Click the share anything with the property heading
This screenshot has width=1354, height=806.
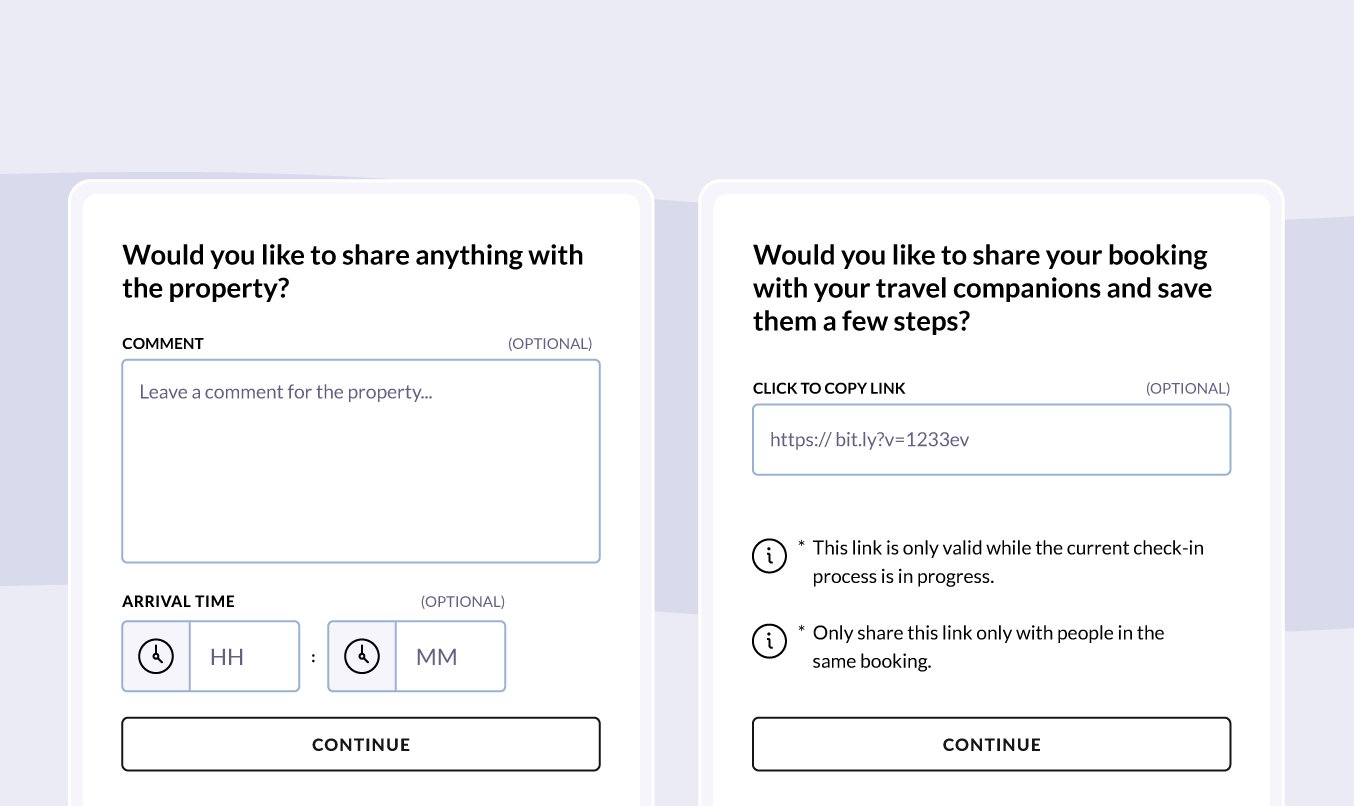tap(353, 271)
